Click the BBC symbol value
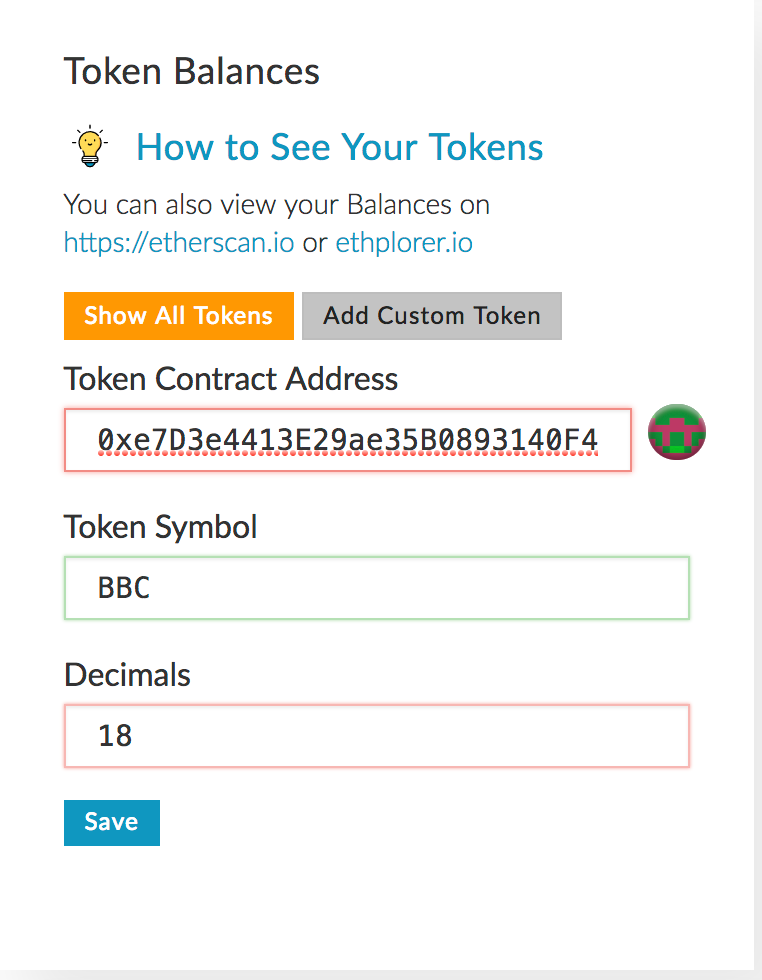762x980 pixels. 124,587
